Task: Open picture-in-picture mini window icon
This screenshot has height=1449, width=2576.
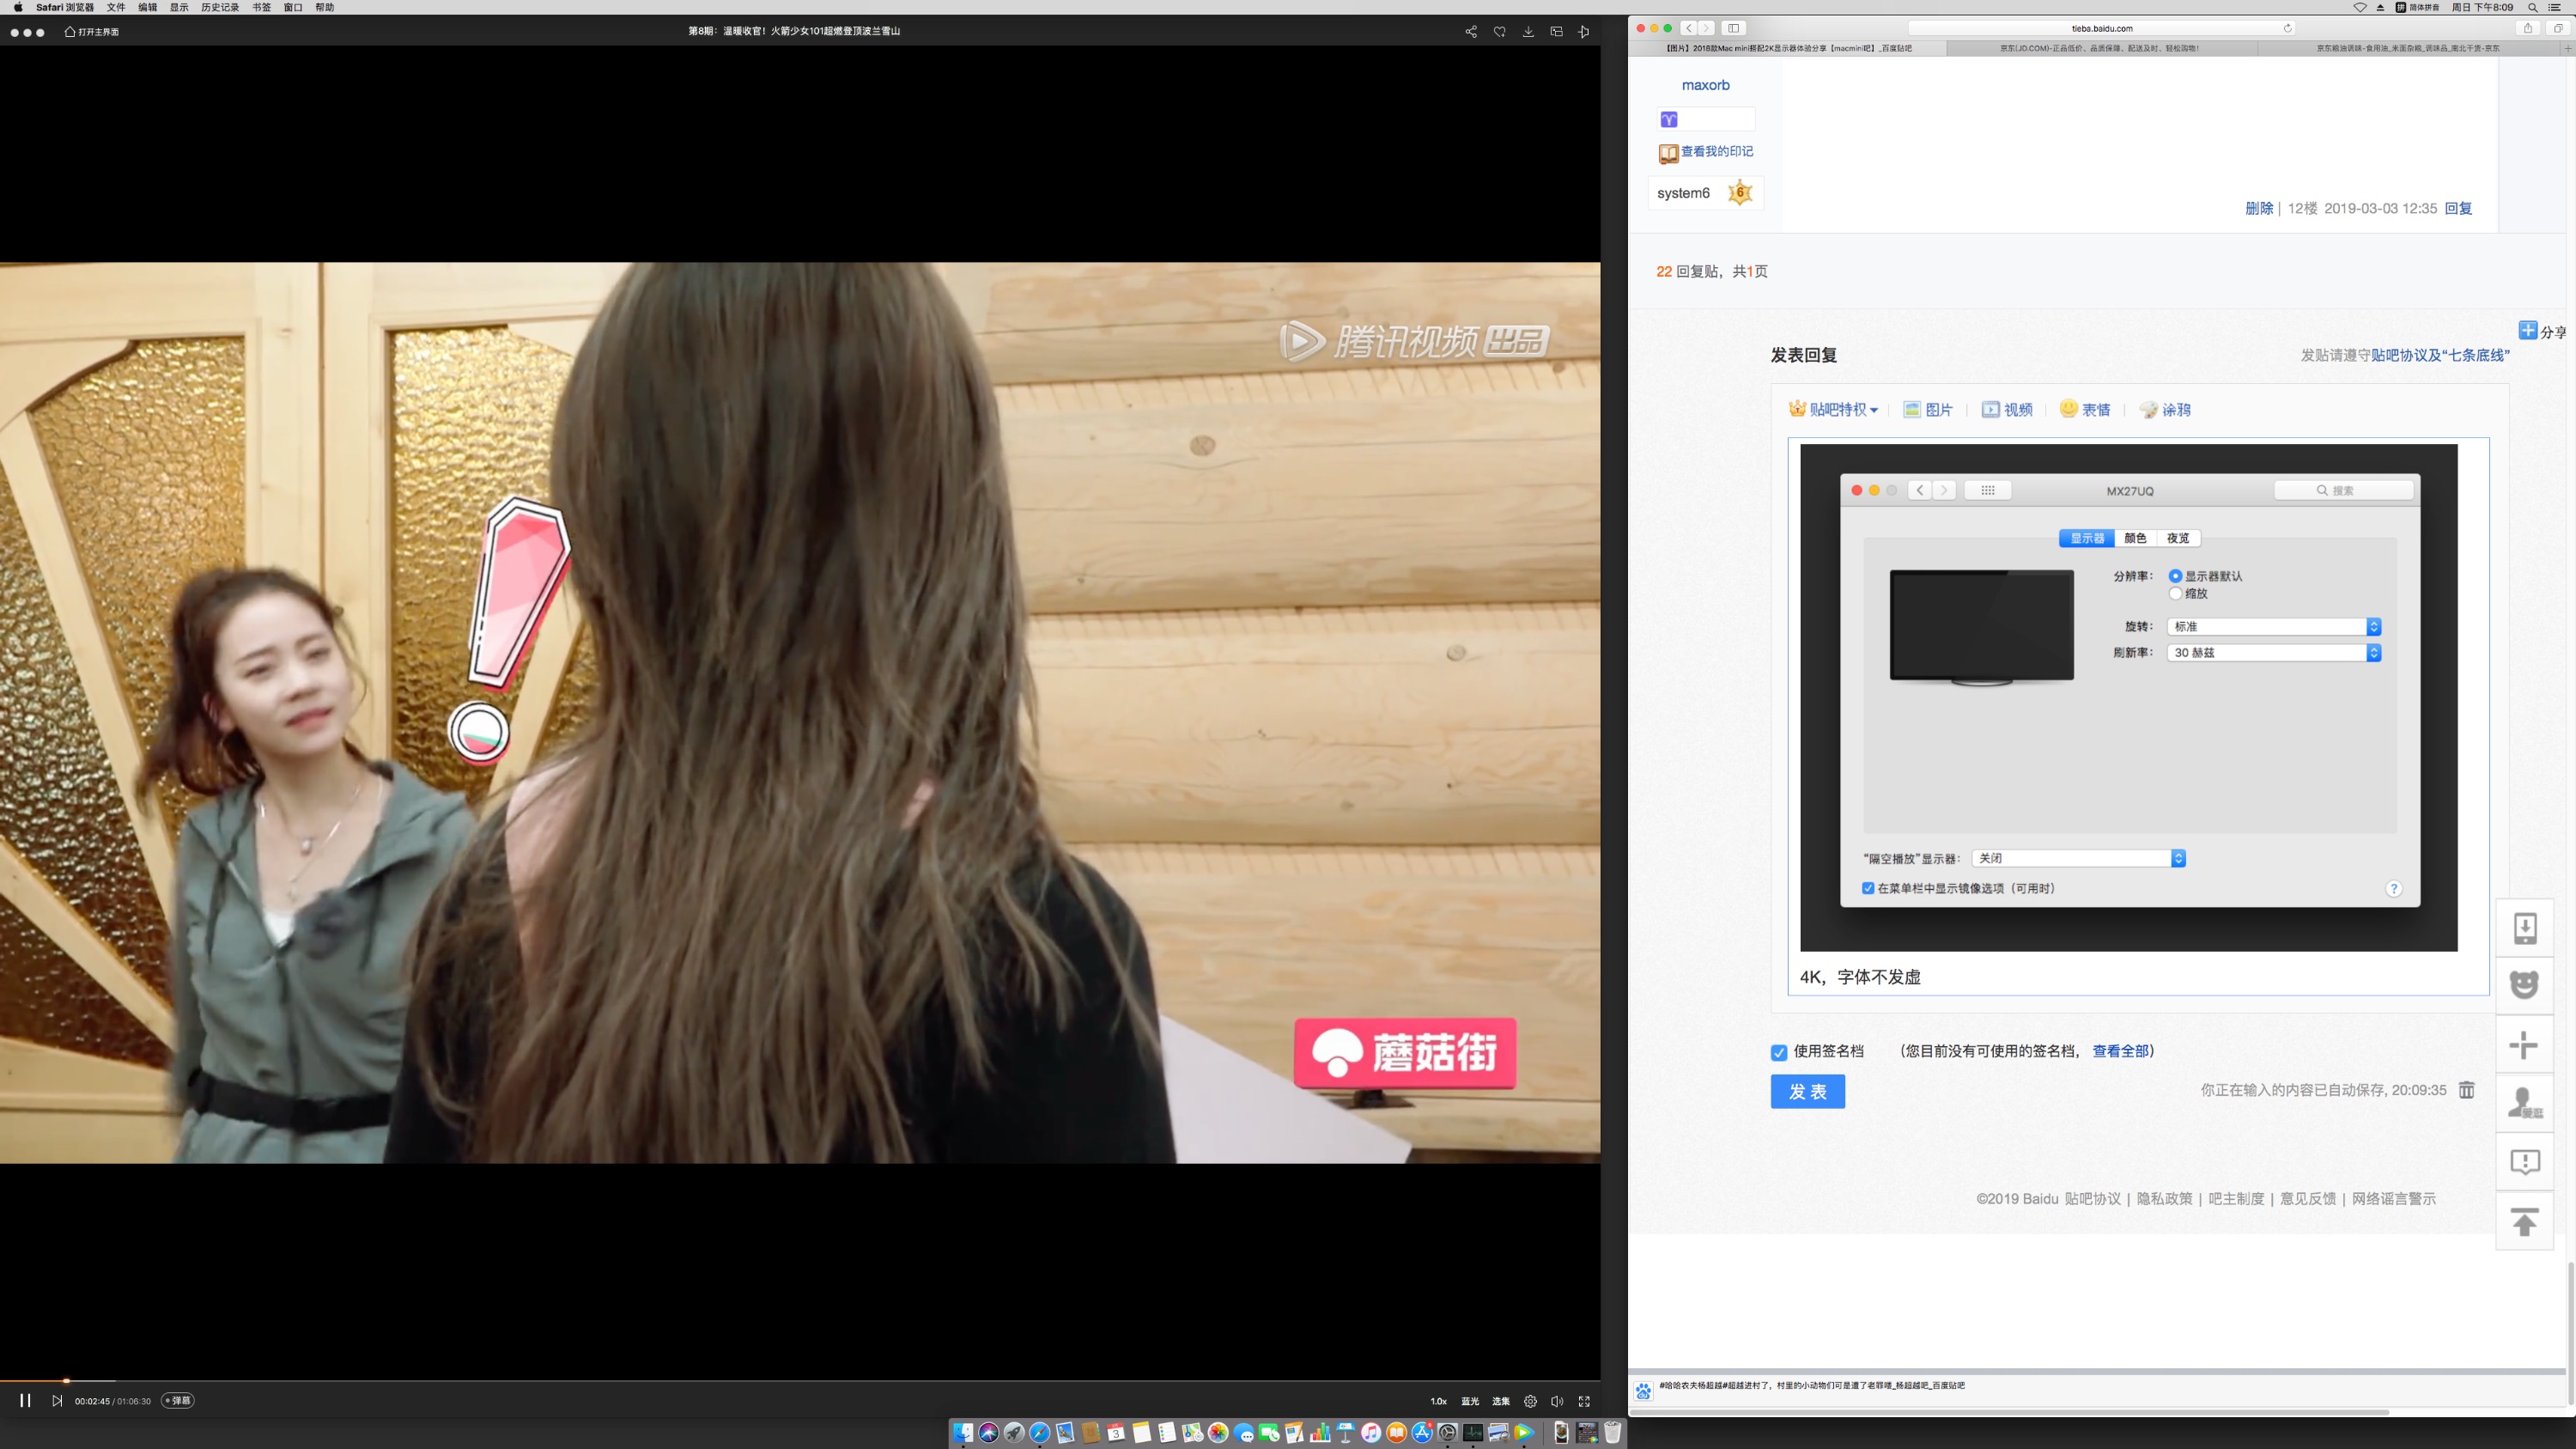Action: click(1556, 32)
